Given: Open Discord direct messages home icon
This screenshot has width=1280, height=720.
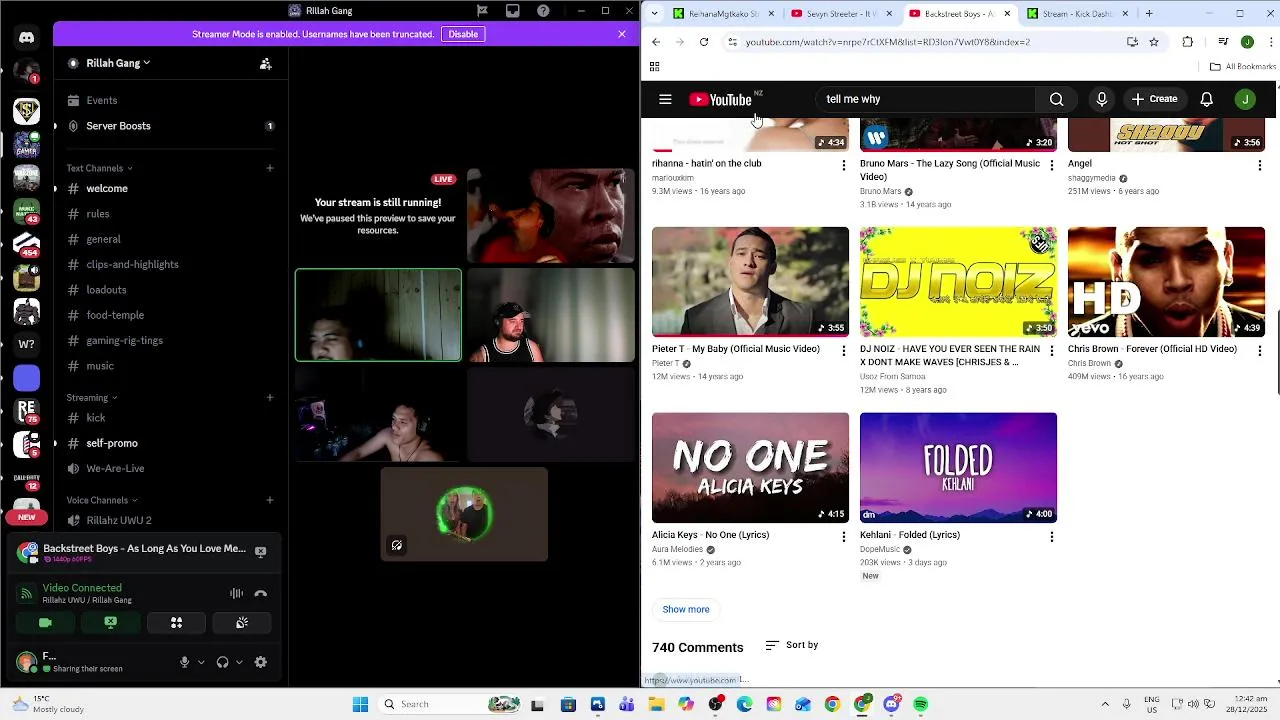Looking at the screenshot, I should coord(27,37).
